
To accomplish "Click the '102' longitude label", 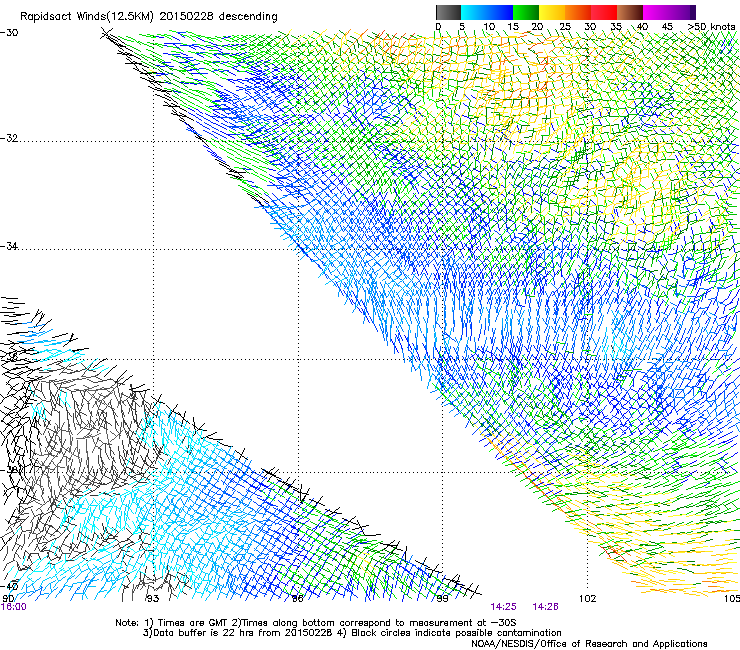I will point(588,599).
